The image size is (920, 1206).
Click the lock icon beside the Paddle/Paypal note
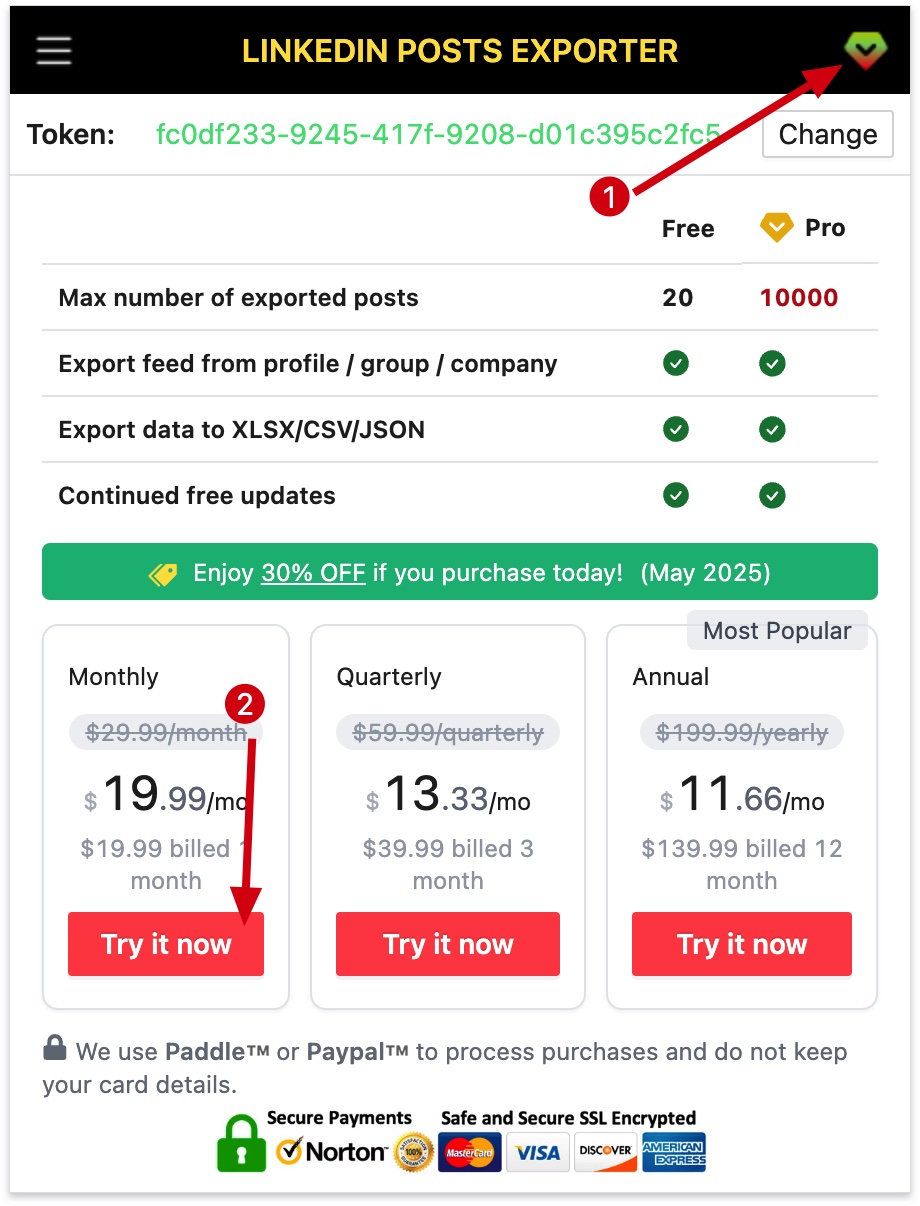57,1050
